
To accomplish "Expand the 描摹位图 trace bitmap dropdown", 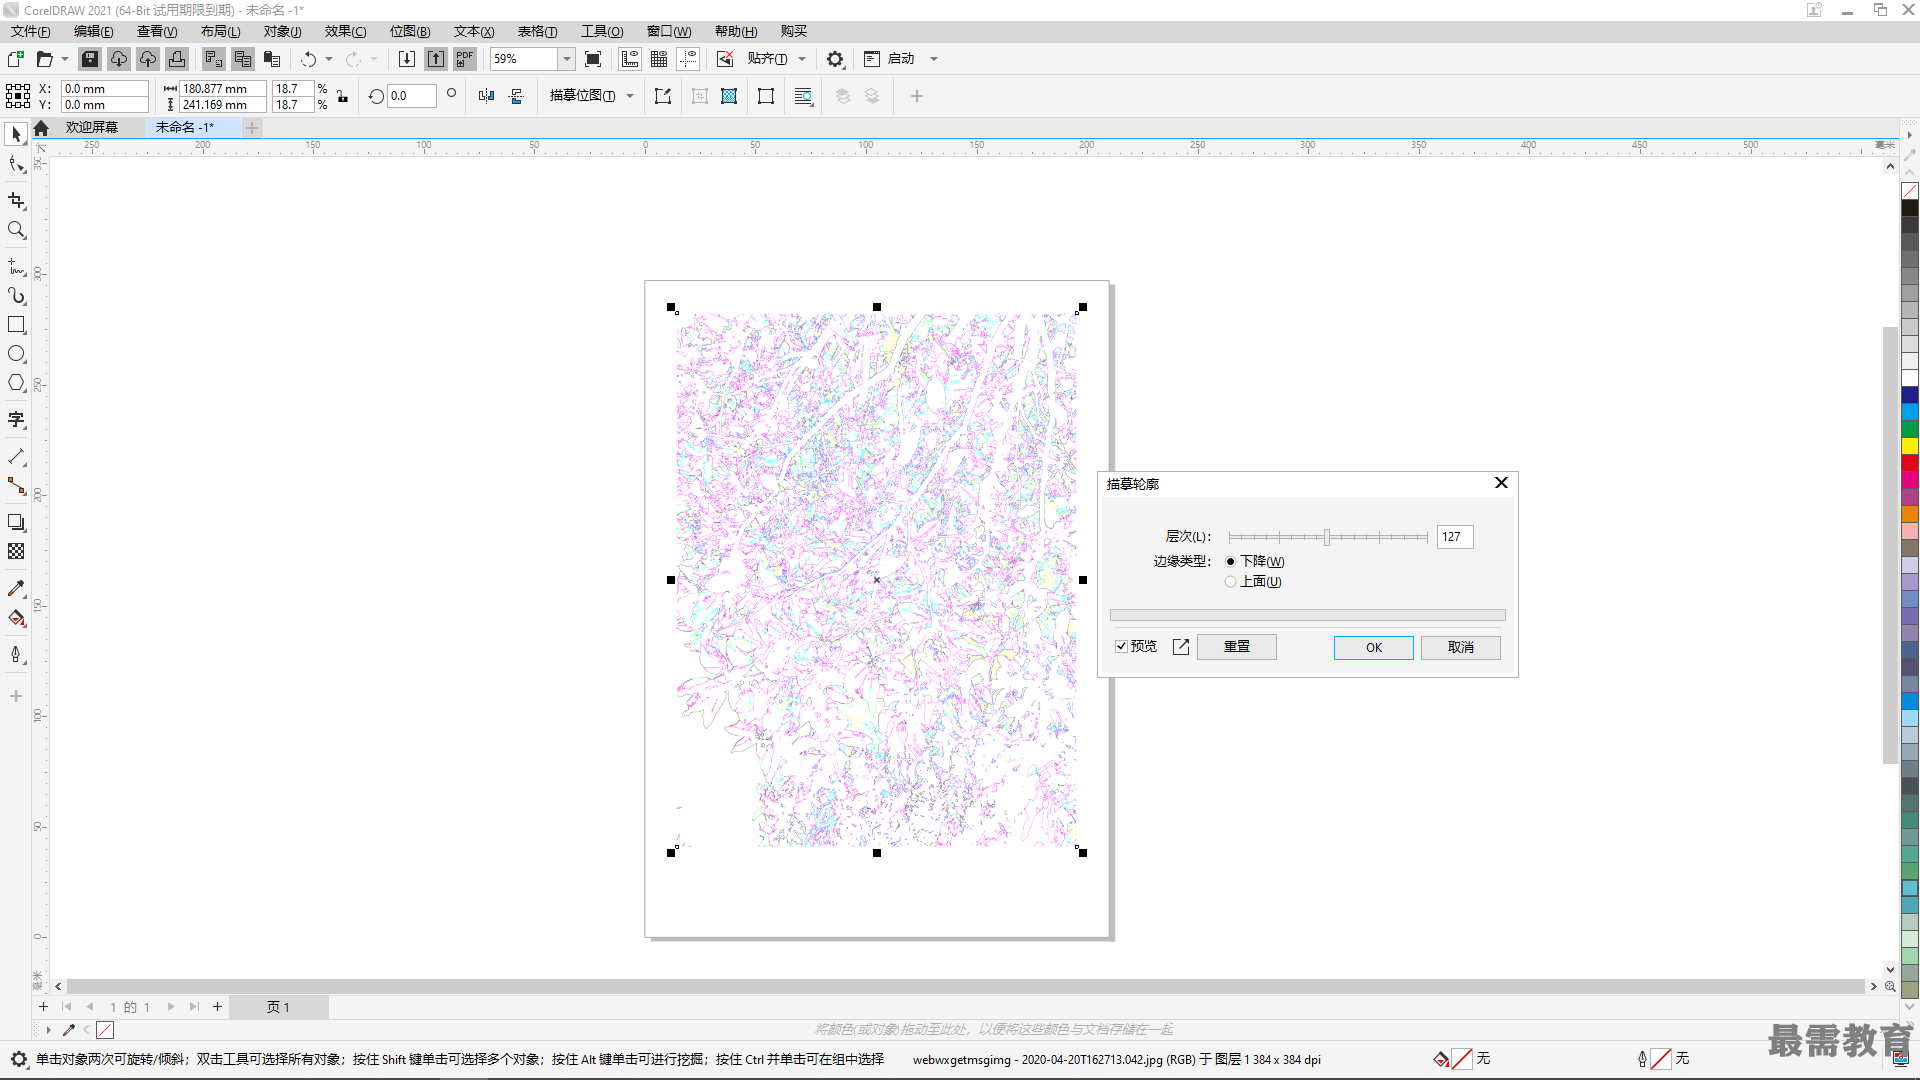I will click(630, 96).
